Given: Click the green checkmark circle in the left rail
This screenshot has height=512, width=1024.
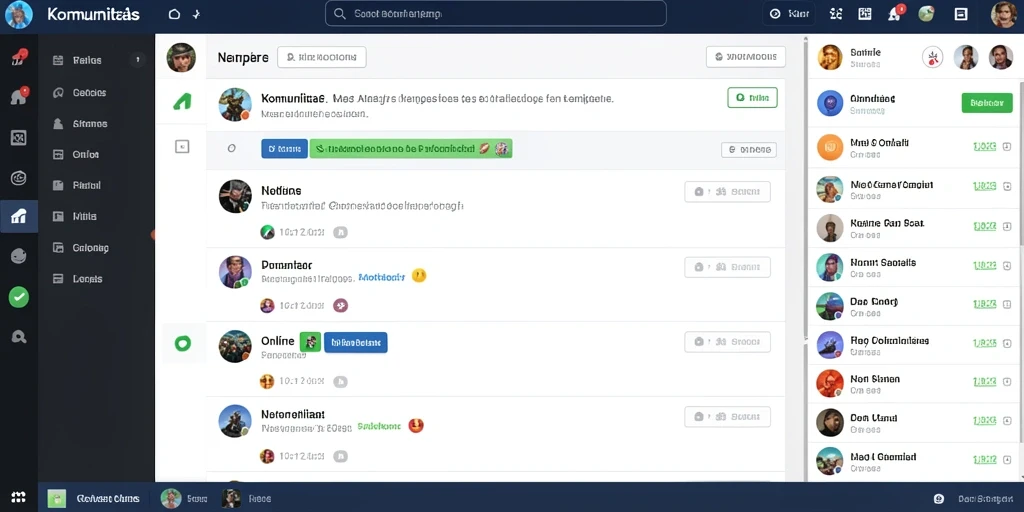Looking at the screenshot, I should coord(19,297).
